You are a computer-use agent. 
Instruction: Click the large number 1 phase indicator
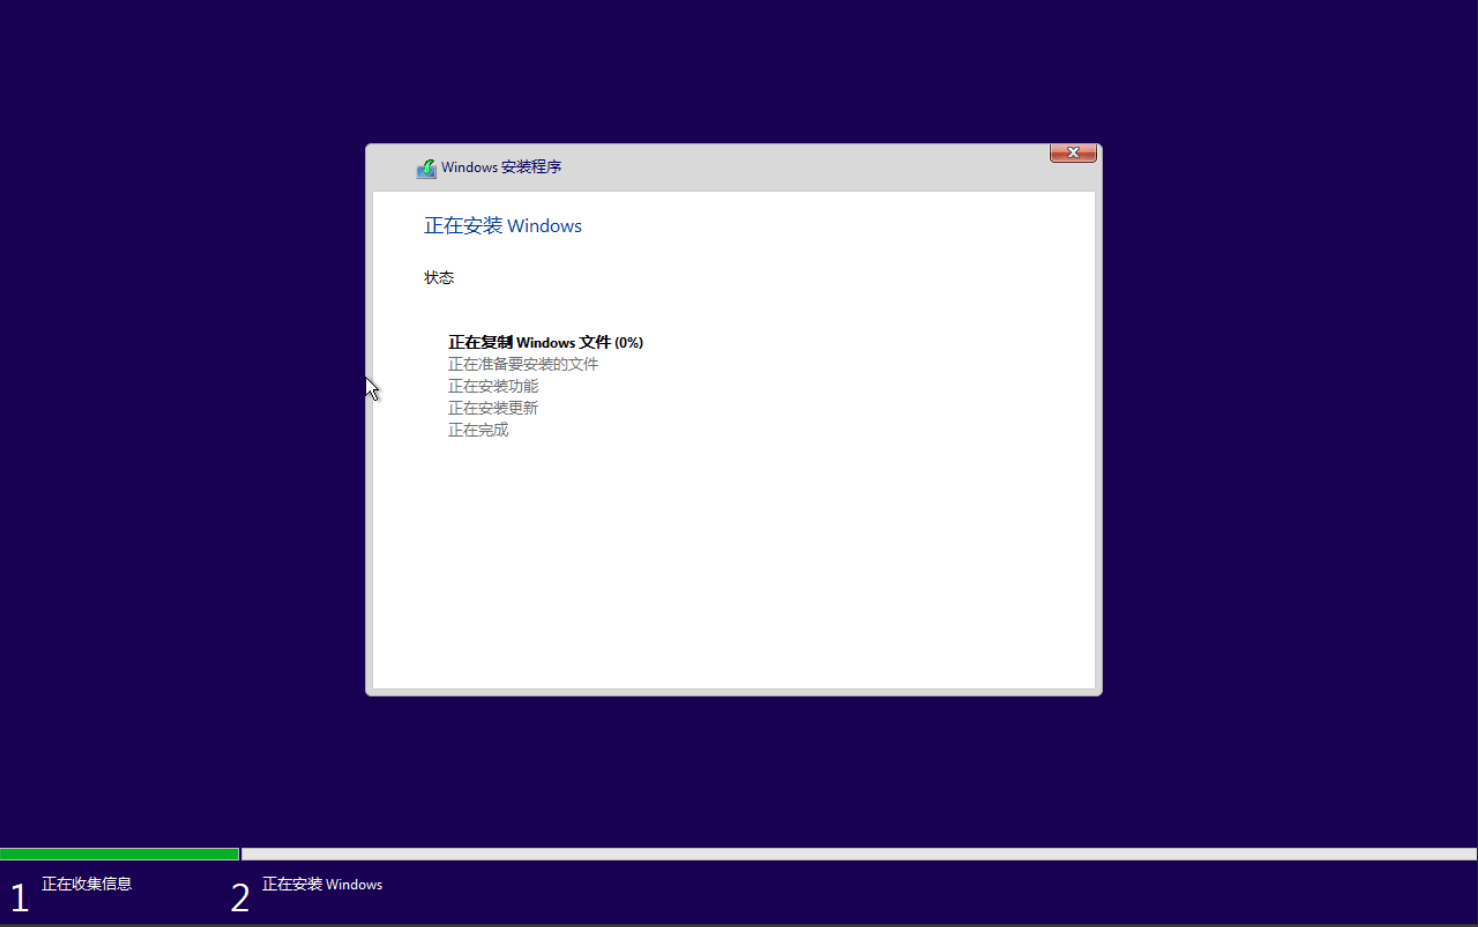point(19,896)
